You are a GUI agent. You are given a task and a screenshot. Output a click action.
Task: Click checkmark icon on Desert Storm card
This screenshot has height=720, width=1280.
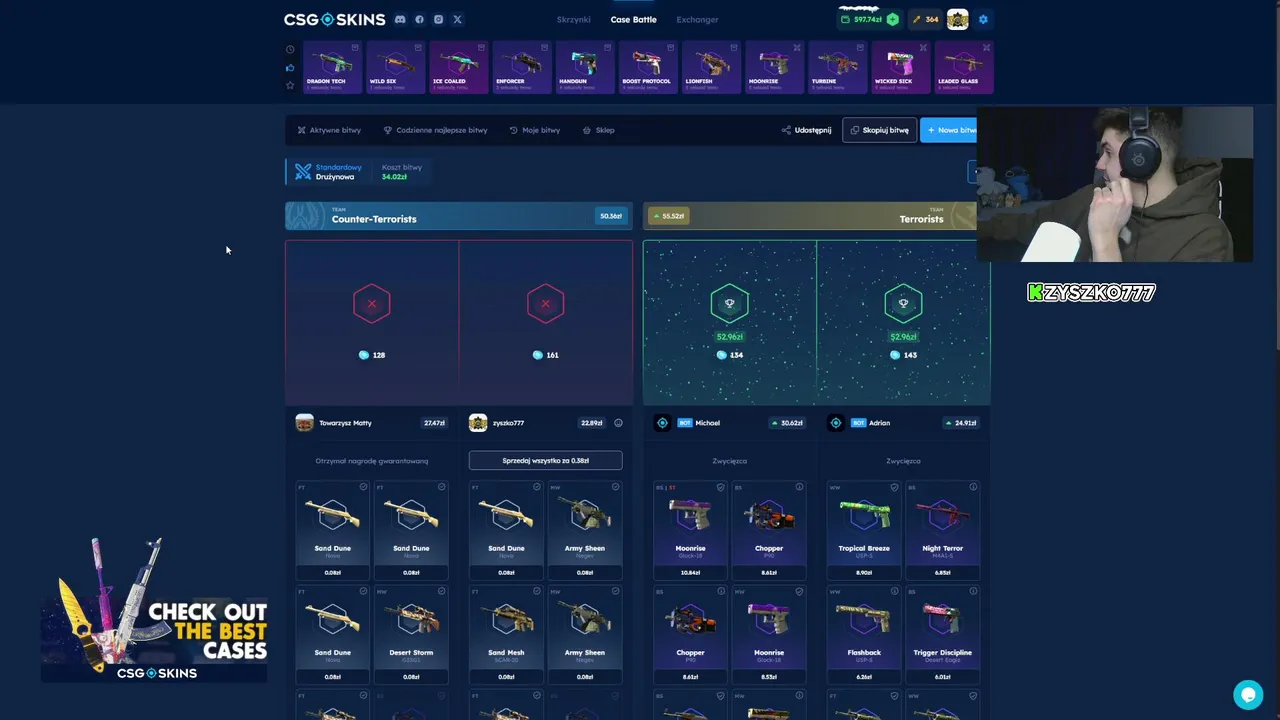pyautogui.click(x=441, y=591)
